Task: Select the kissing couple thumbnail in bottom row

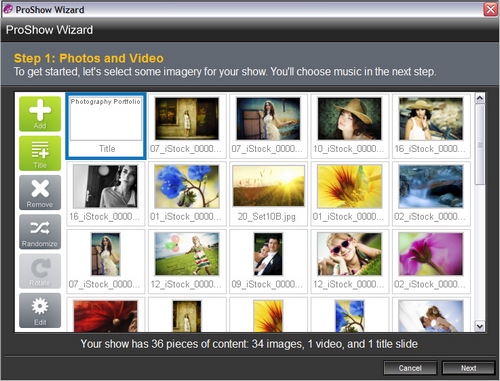Action: [431, 316]
